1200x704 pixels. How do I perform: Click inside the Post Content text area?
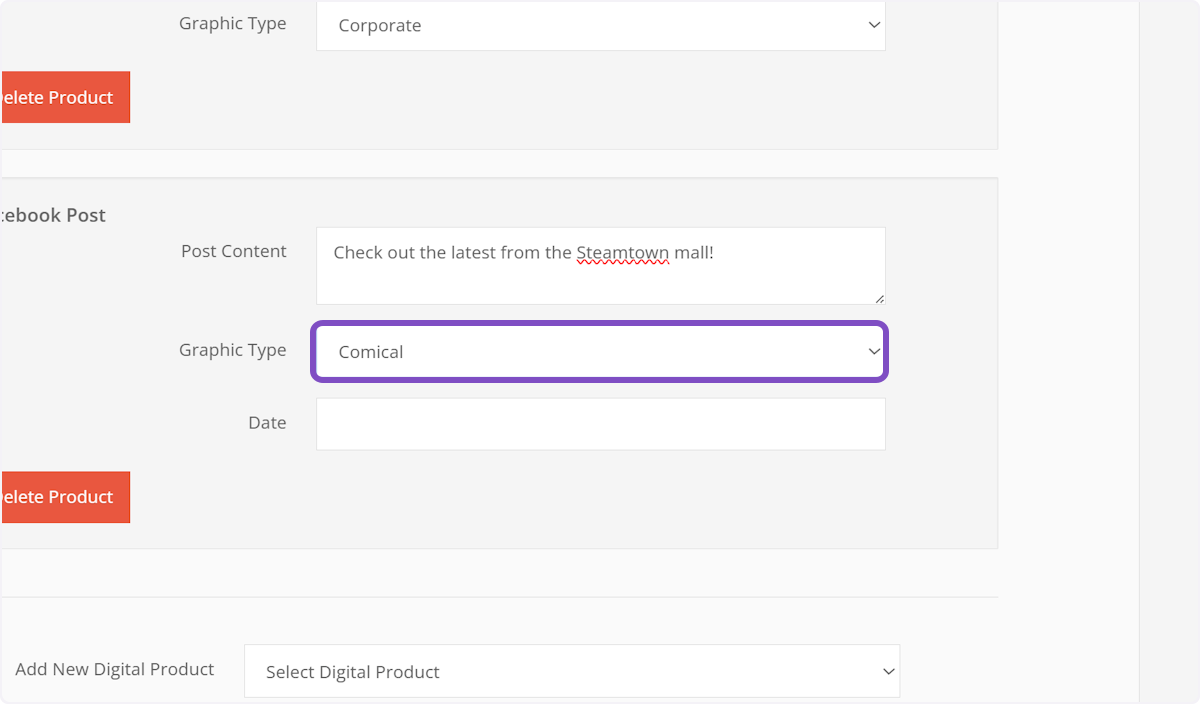tap(600, 278)
